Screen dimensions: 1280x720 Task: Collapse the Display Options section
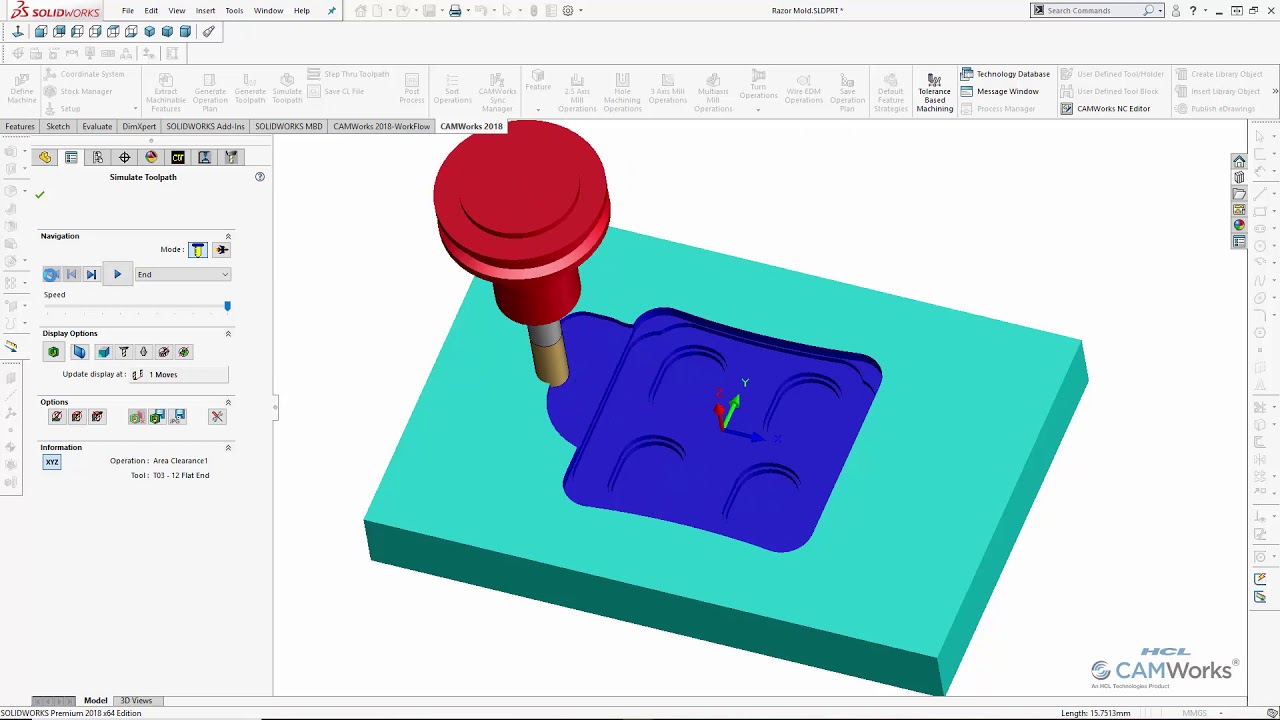(228, 333)
